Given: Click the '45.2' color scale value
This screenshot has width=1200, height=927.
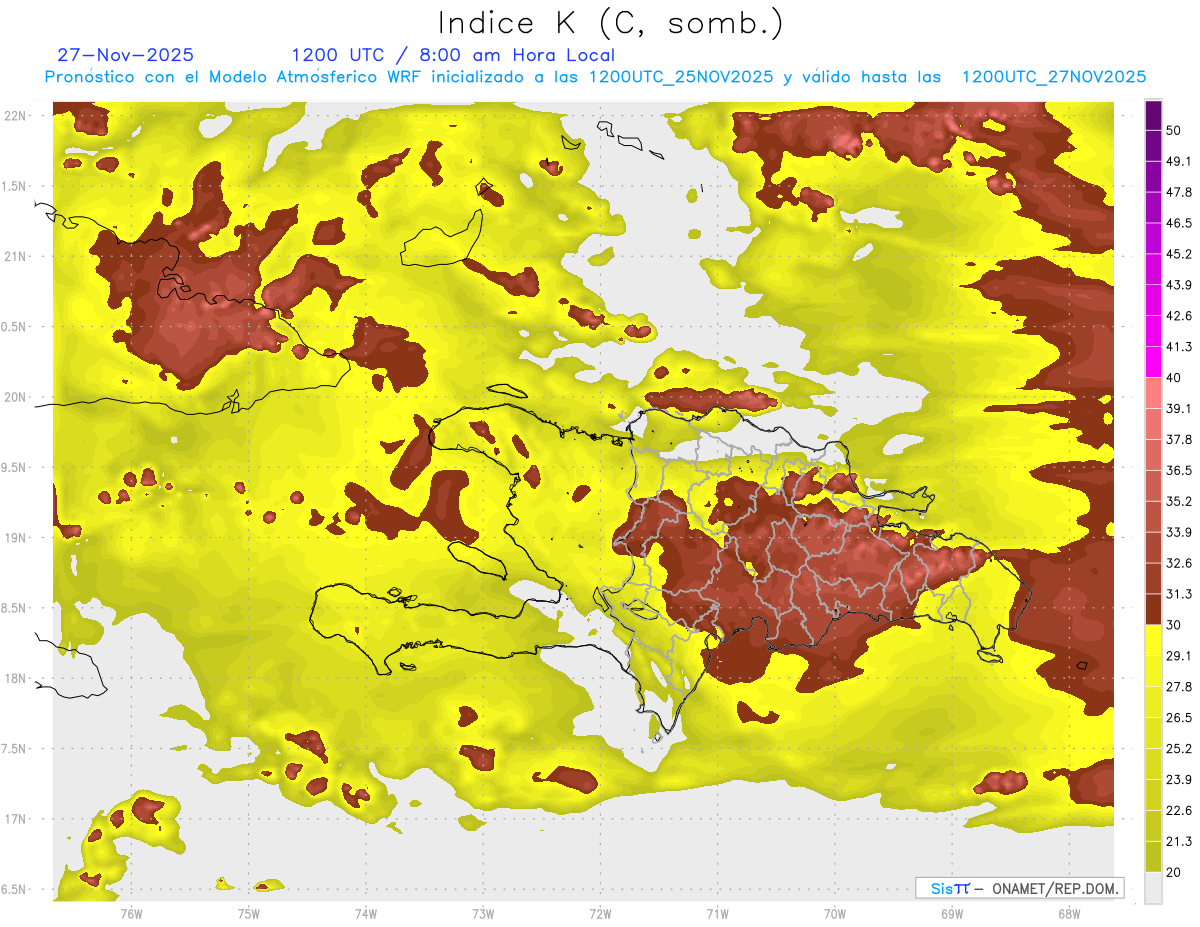Looking at the screenshot, I should point(1179,255).
